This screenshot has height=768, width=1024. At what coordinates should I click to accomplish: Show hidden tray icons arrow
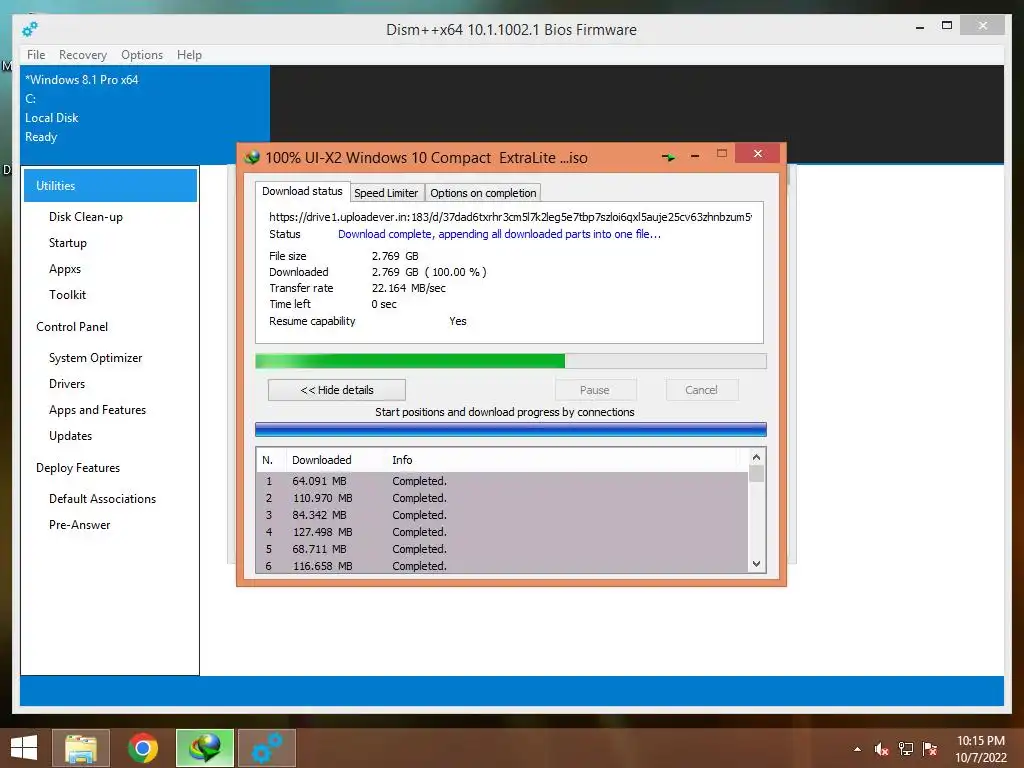[857, 749]
